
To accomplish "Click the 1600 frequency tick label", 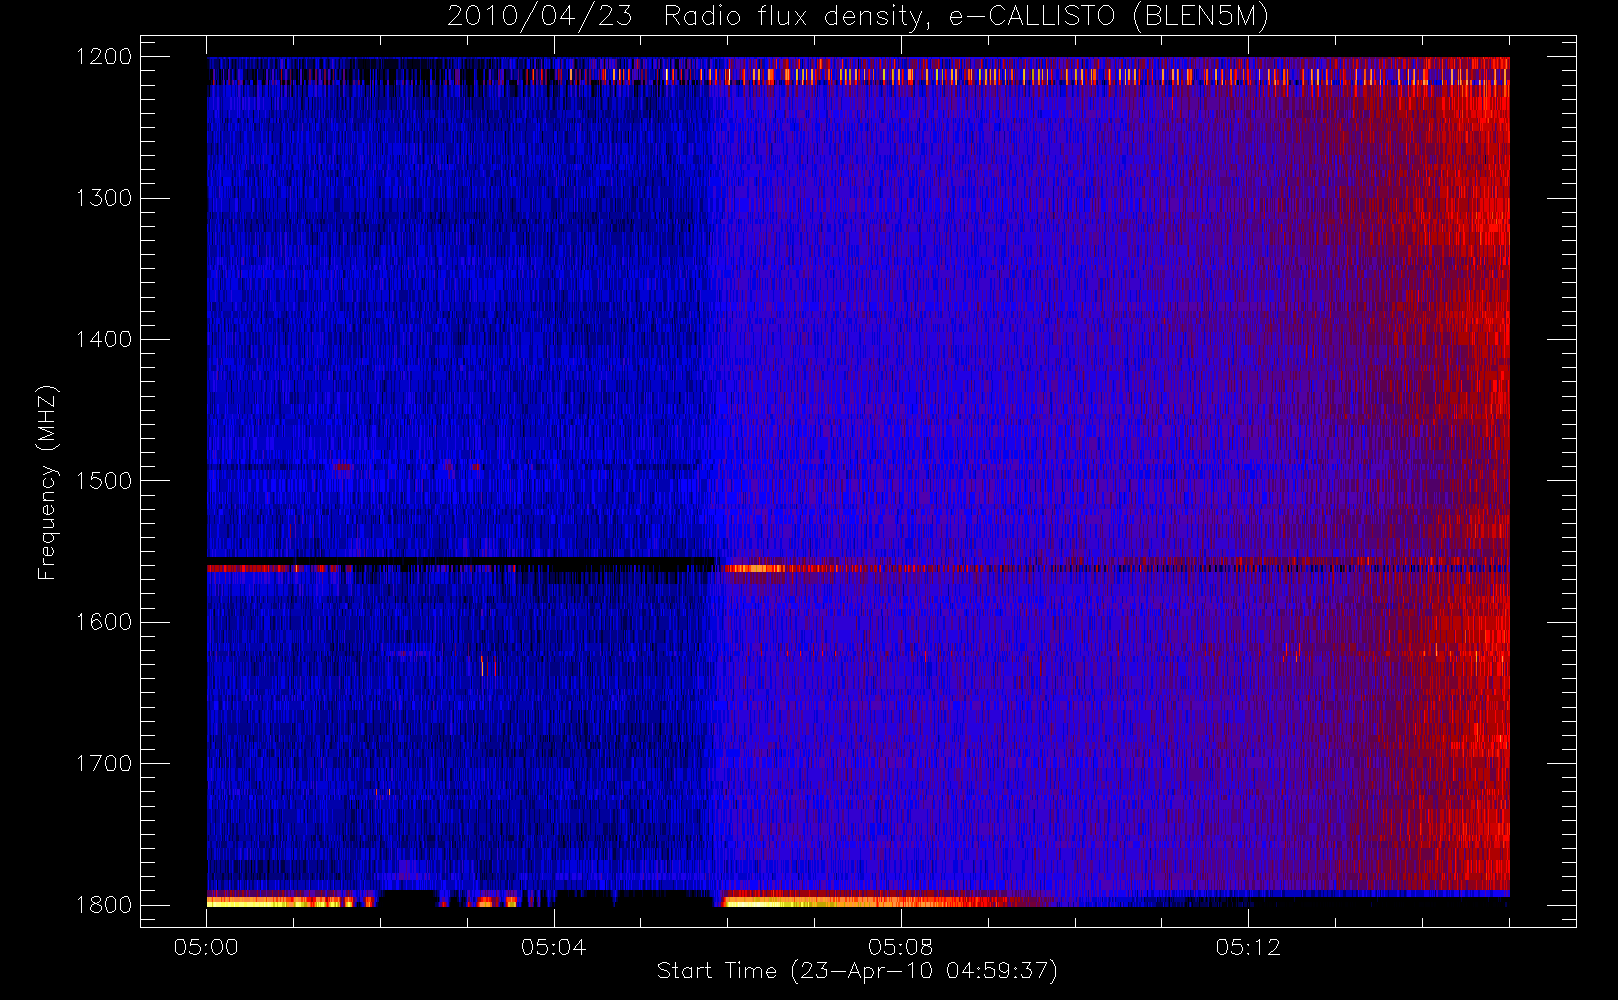I will pos(105,622).
